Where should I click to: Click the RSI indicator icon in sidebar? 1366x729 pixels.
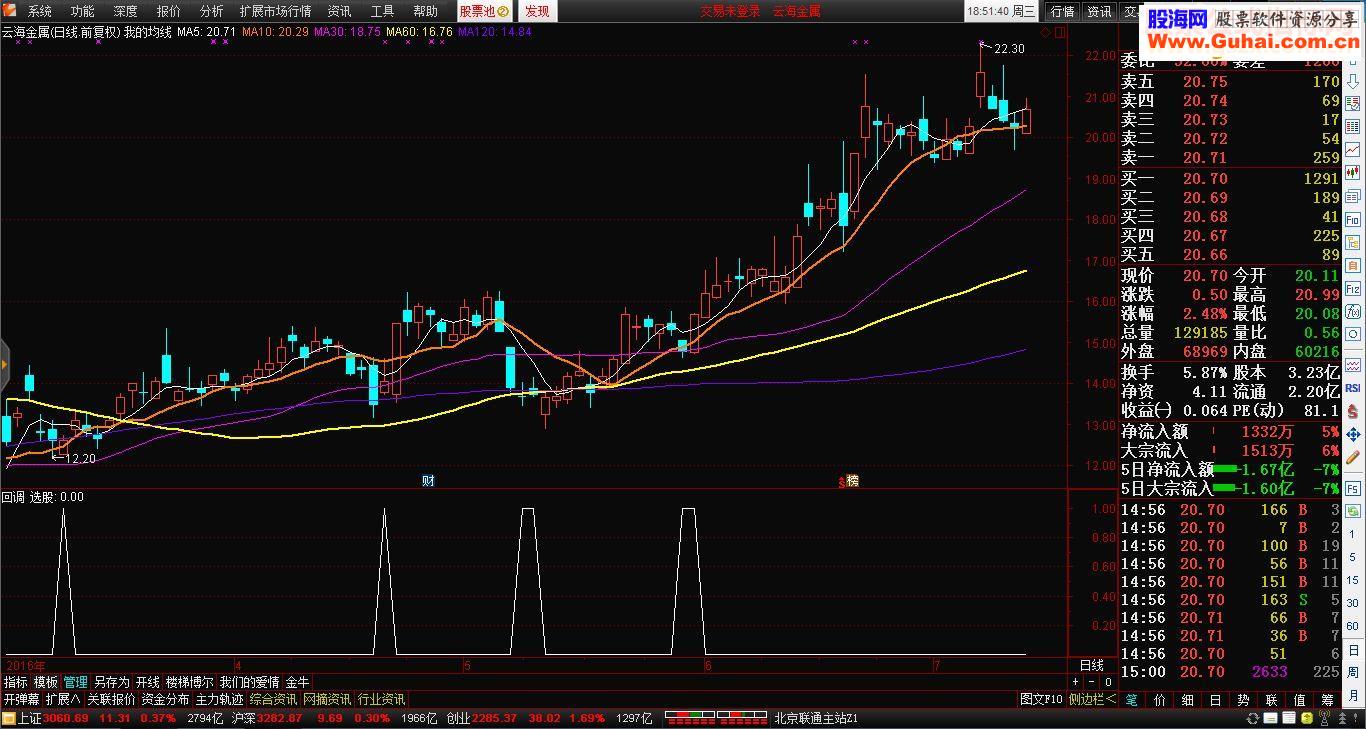coord(1352,387)
